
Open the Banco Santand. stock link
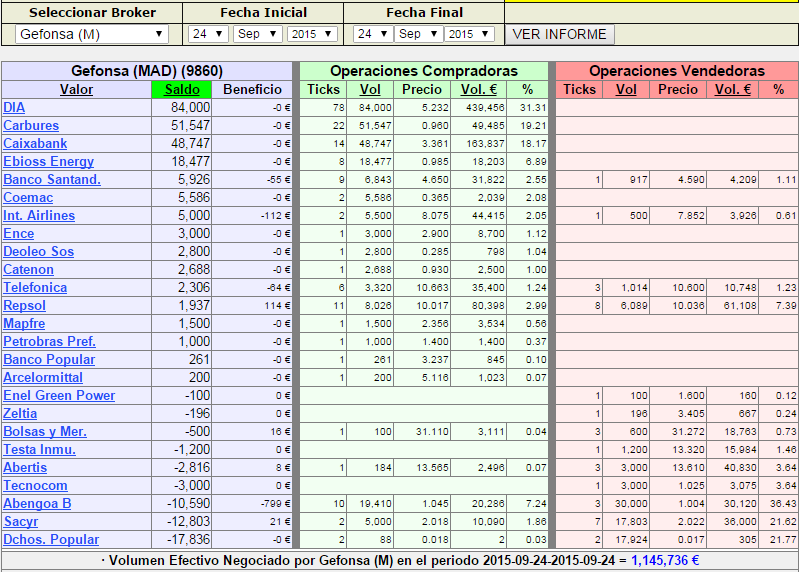[x=52, y=180]
